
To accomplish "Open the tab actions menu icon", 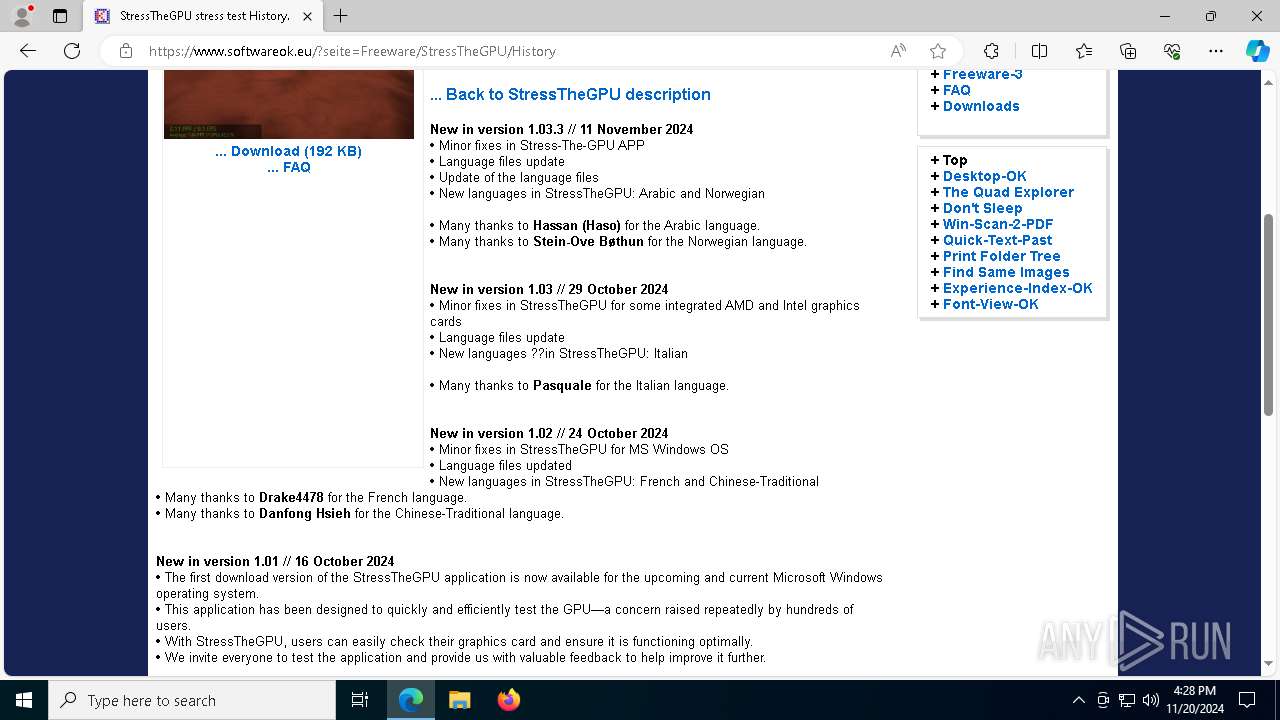I will pos(60,16).
